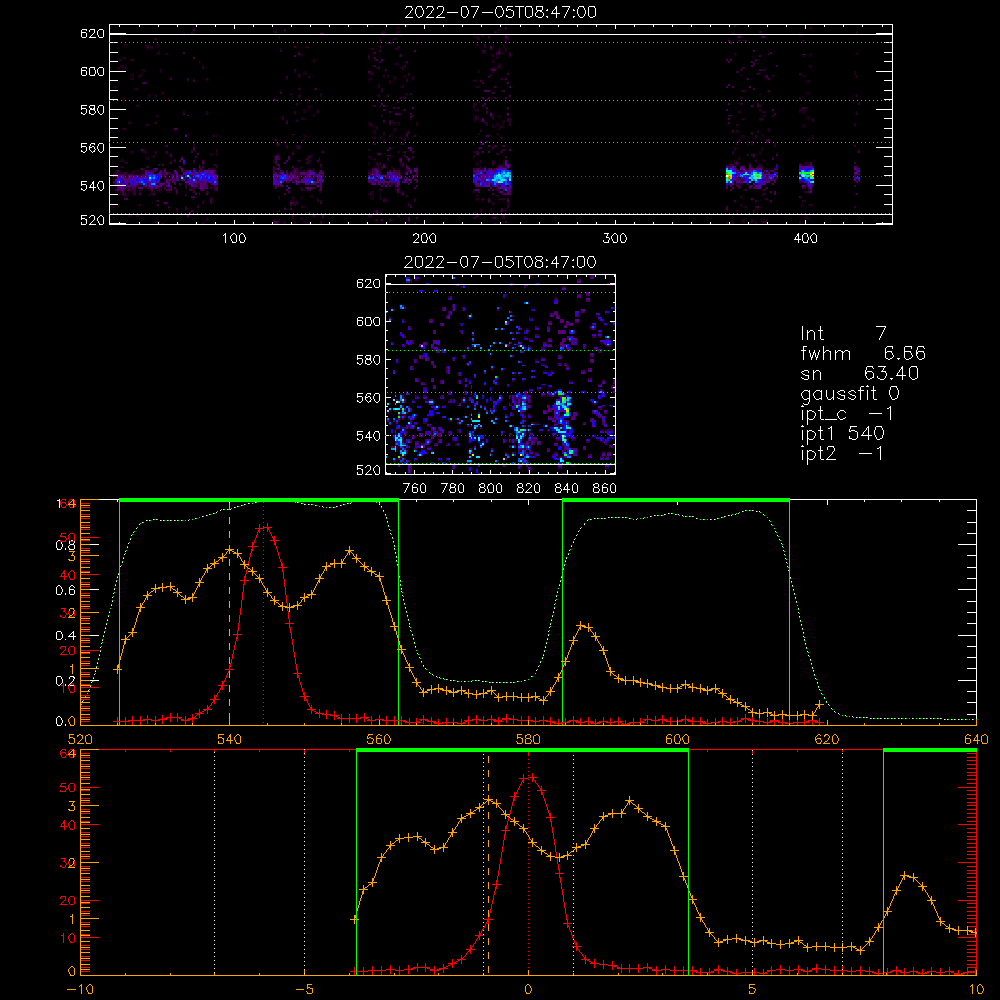Select the 'sn 63.40' readout line

tap(860, 373)
